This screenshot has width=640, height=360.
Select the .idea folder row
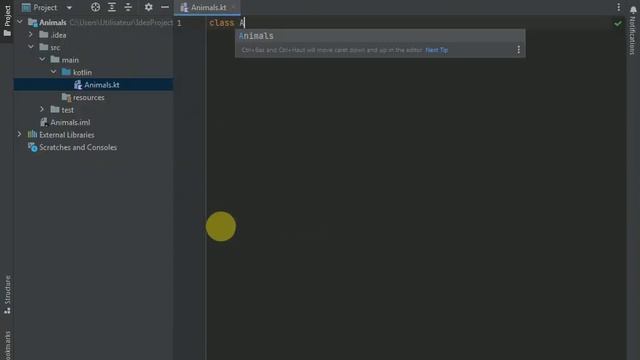click(x=93, y=35)
